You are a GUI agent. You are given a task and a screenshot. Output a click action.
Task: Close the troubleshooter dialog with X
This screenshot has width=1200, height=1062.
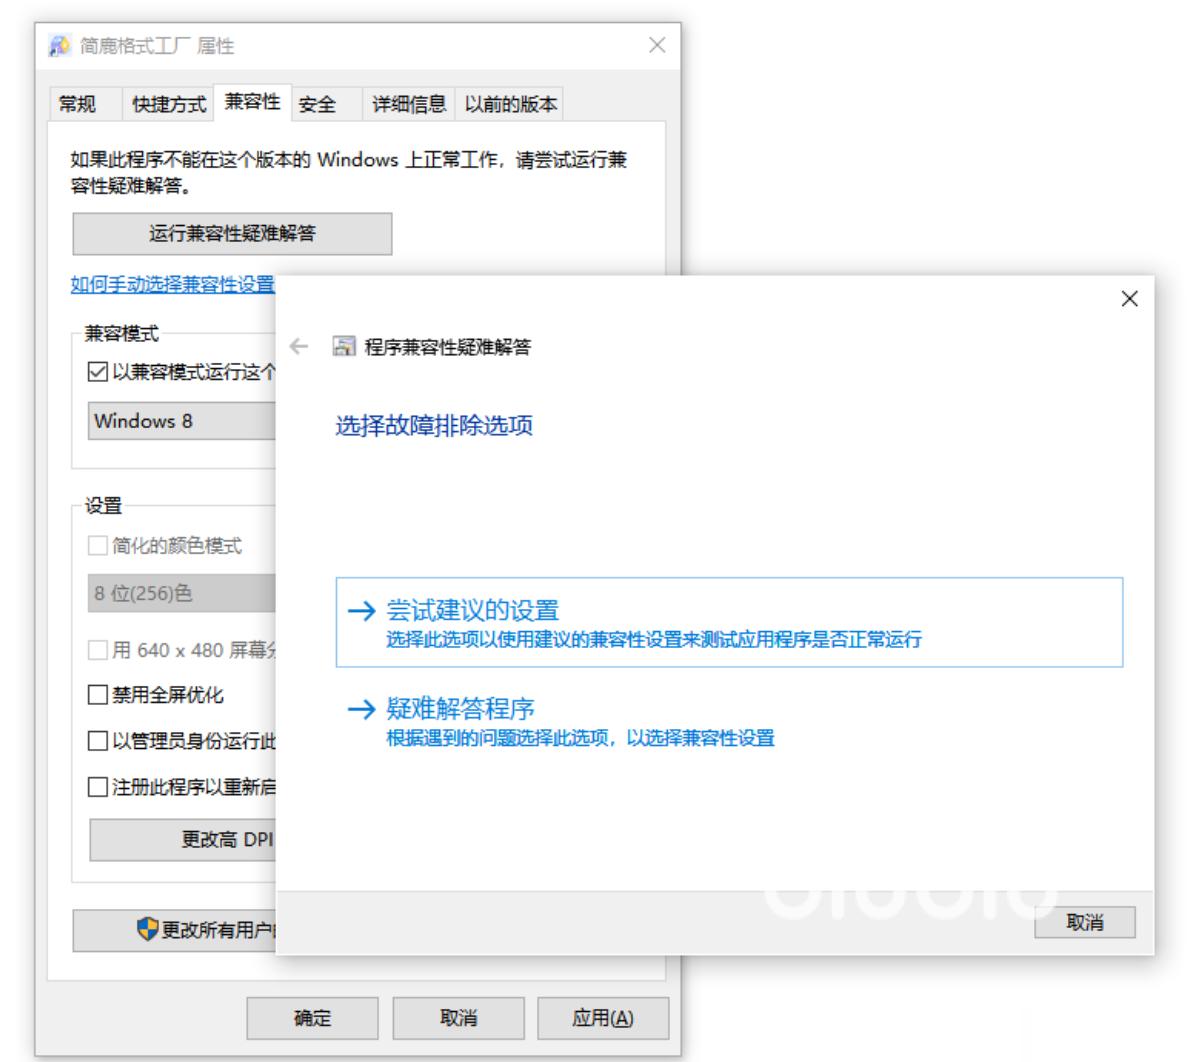[x=1129, y=299]
